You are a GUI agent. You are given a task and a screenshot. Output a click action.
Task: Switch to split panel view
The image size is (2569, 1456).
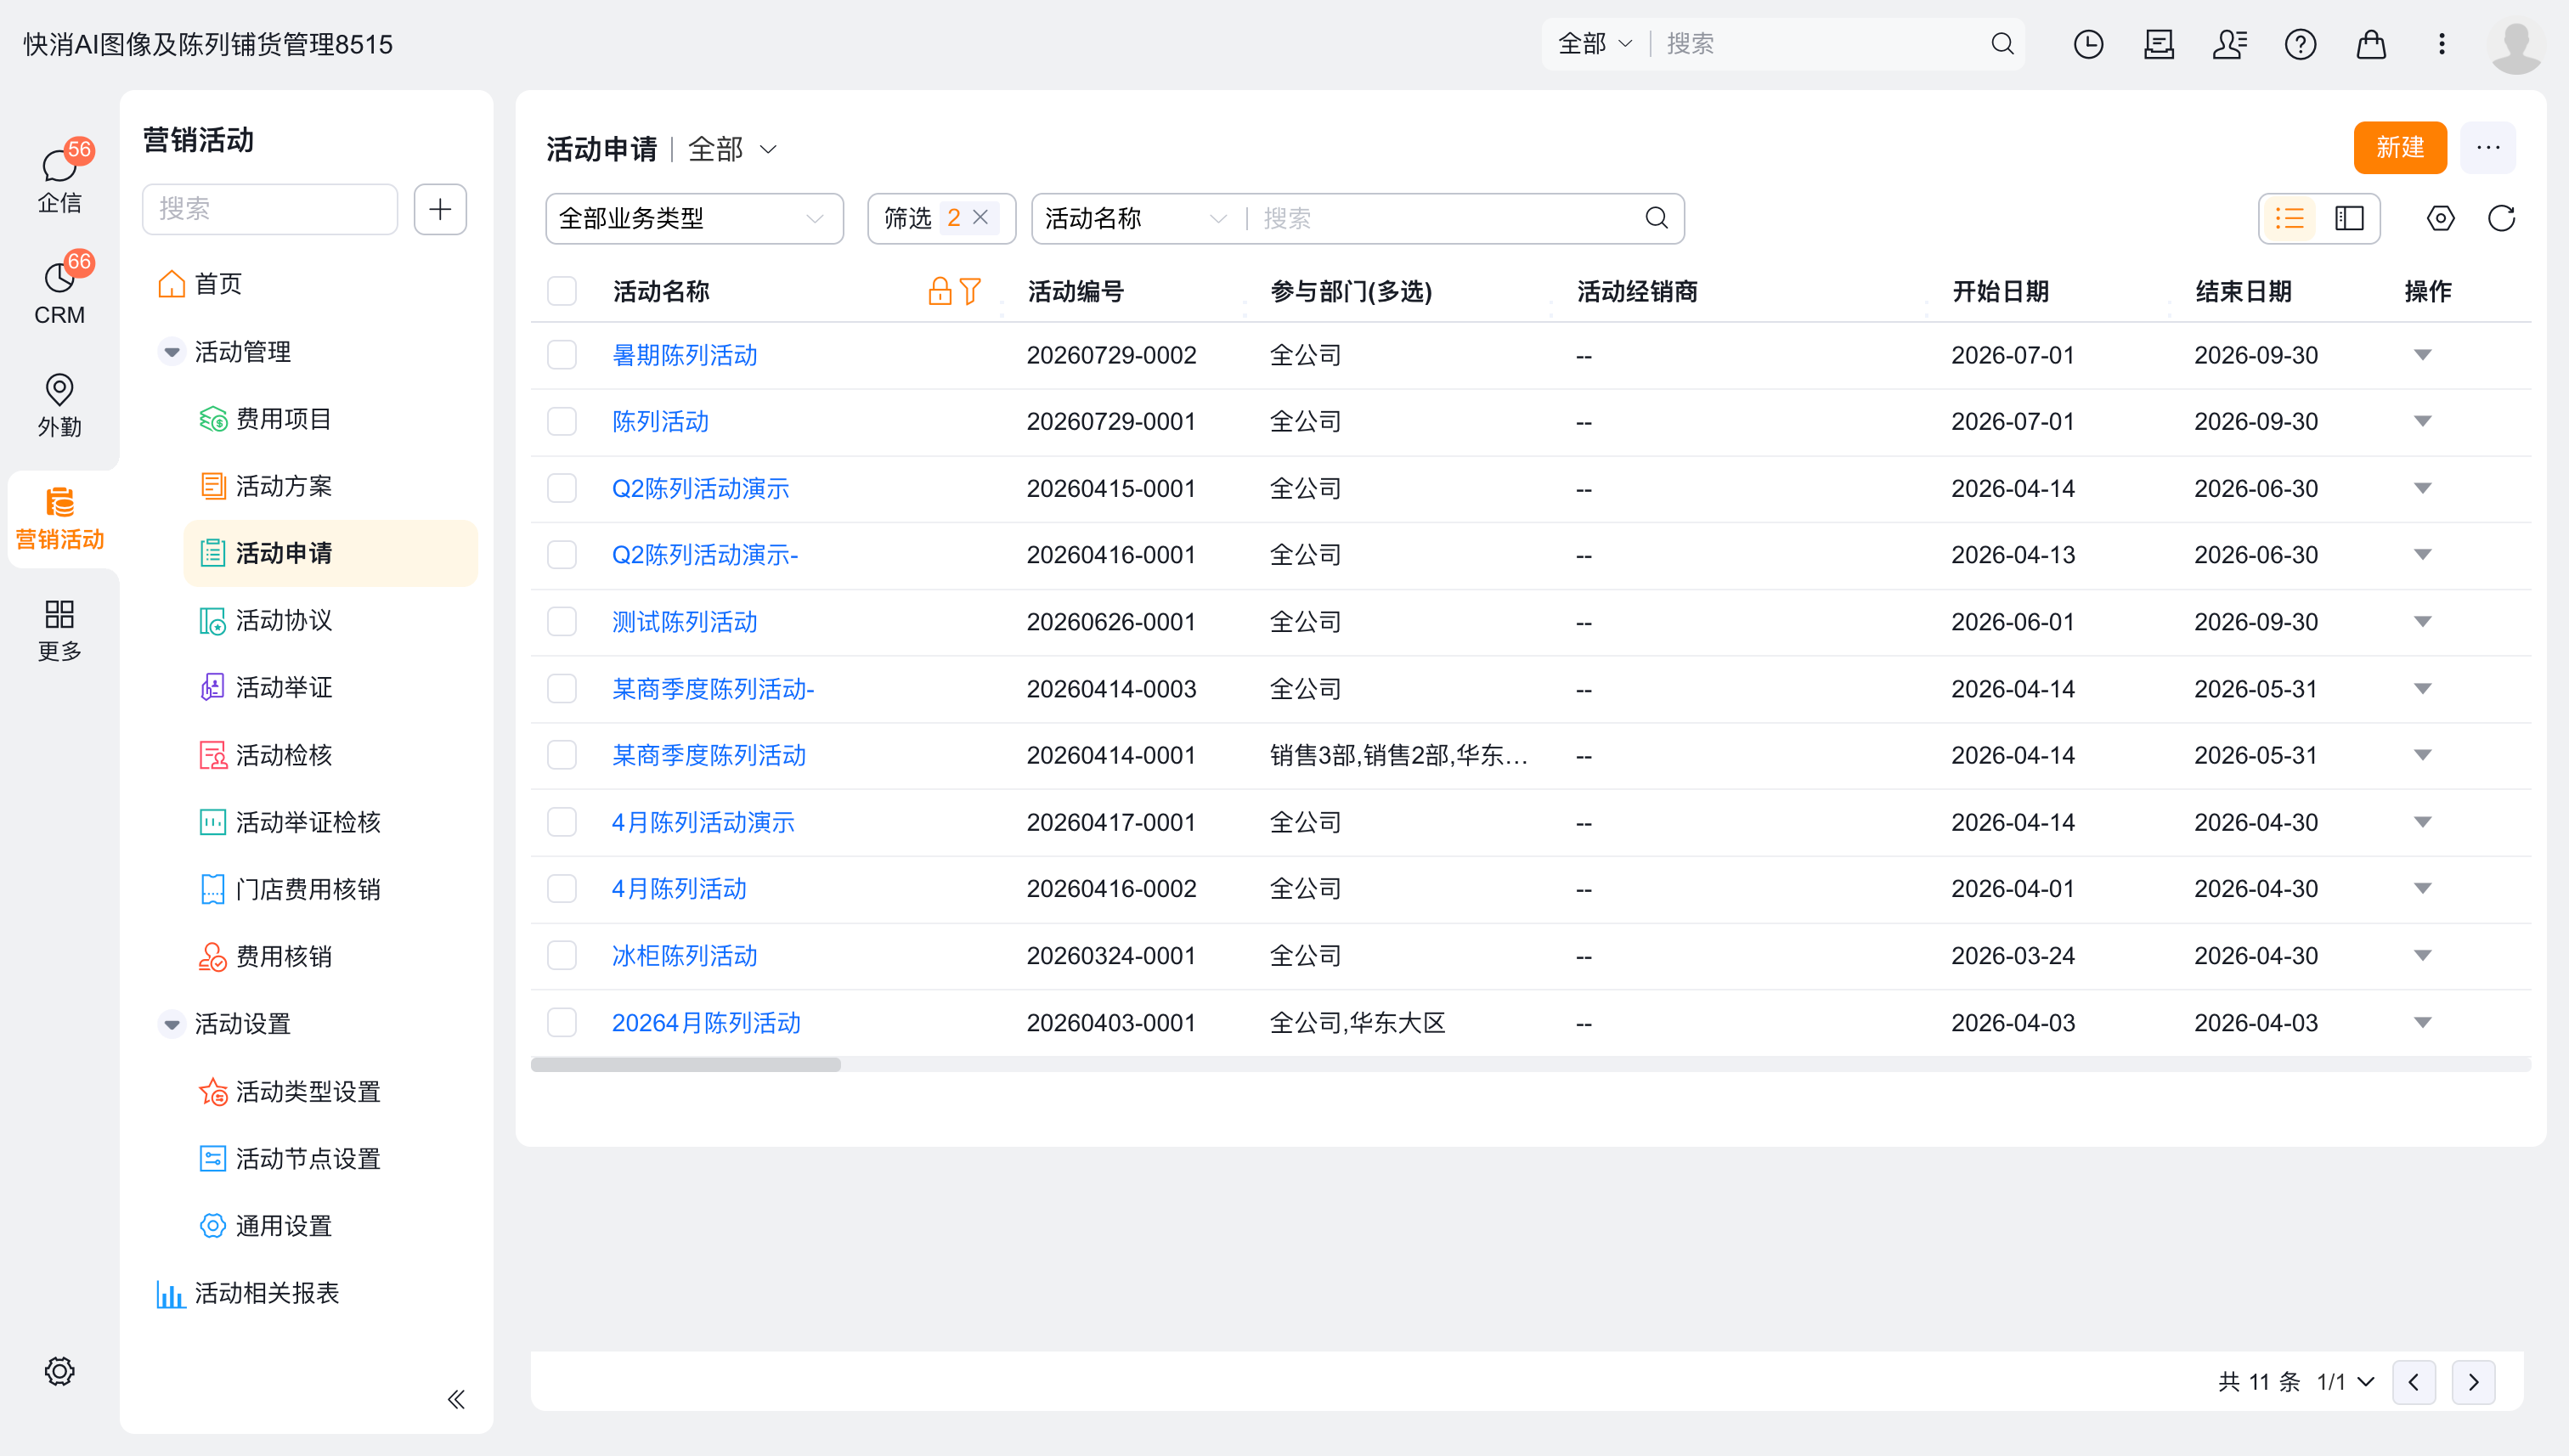[2349, 218]
